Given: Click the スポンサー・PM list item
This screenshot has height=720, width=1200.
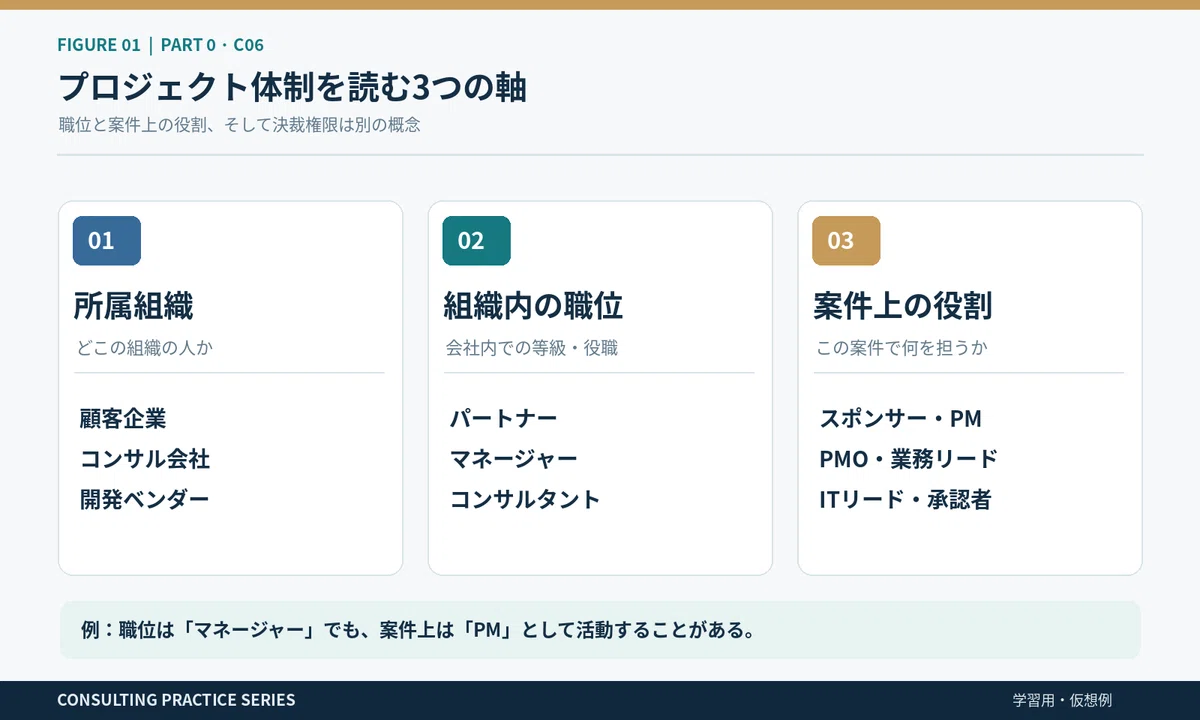Looking at the screenshot, I should [x=901, y=418].
